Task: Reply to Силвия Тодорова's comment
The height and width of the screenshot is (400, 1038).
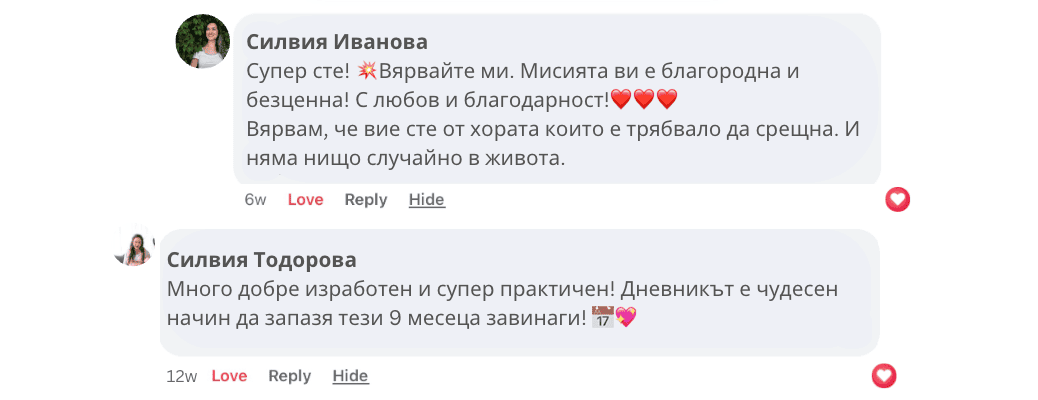Action: tap(289, 376)
